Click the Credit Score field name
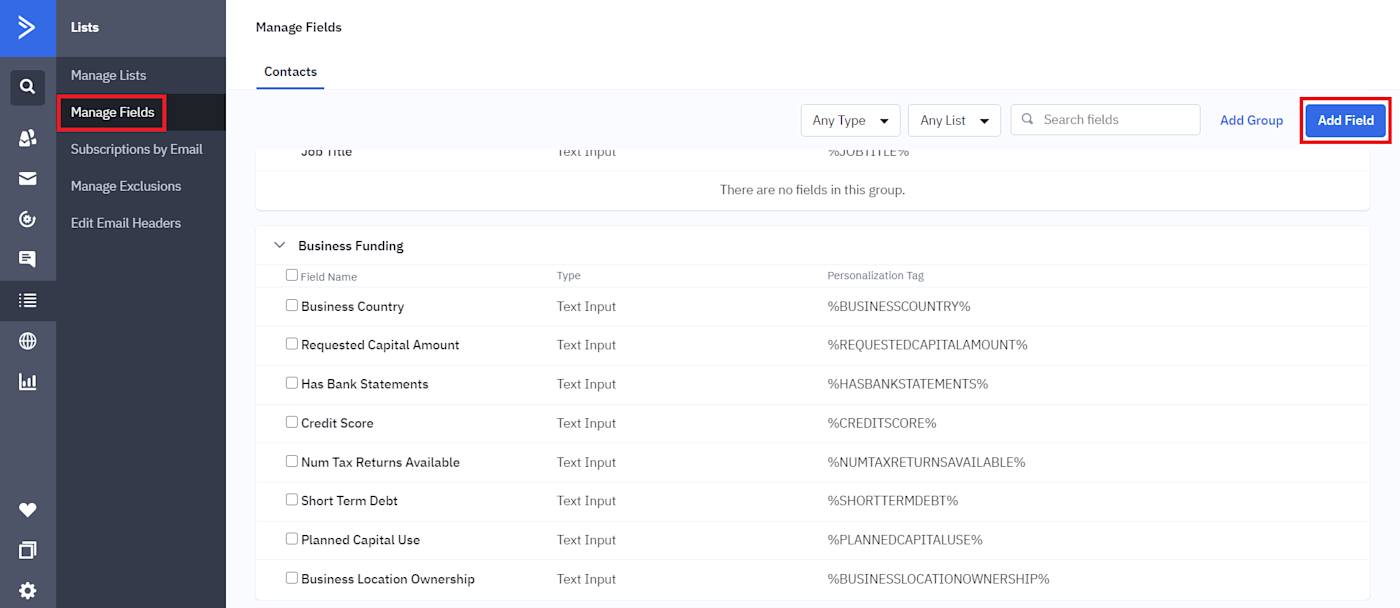 (337, 423)
